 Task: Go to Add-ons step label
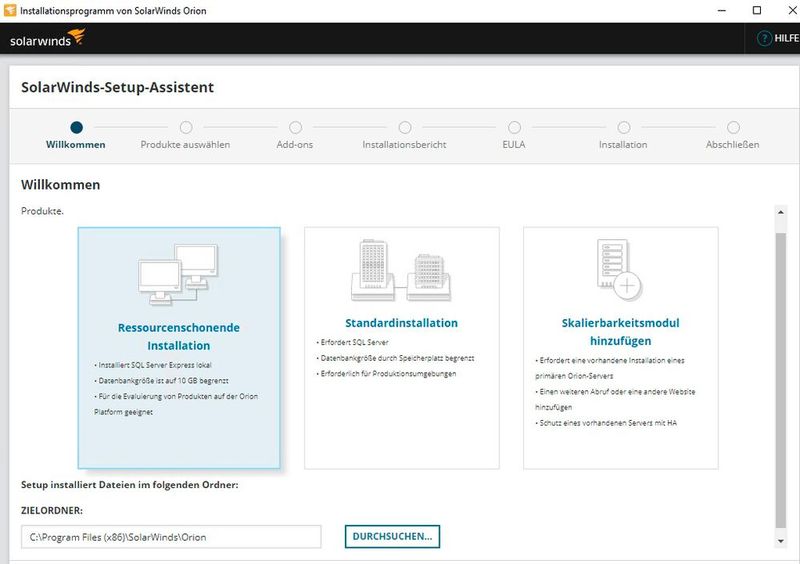(295, 144)
